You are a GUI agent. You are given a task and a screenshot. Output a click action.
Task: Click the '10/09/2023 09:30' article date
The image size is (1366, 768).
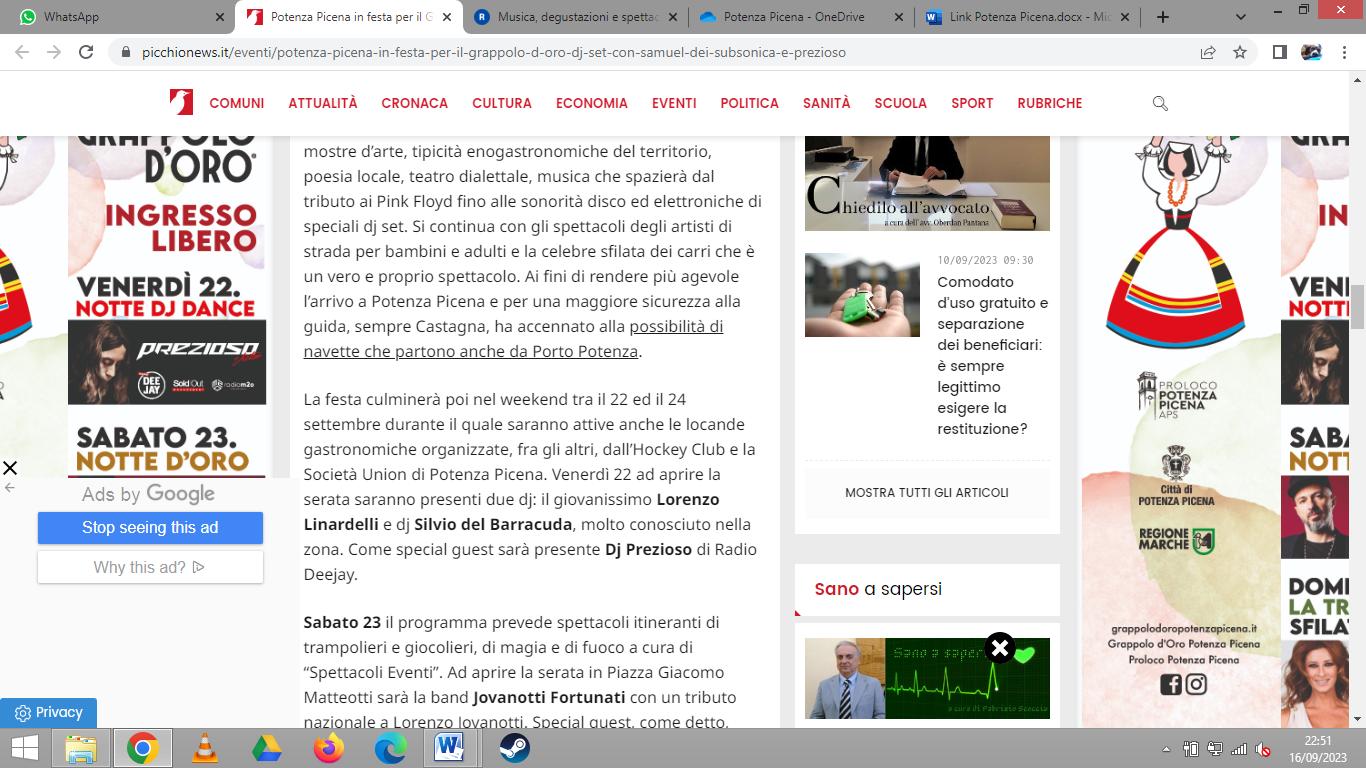point(985,260)
